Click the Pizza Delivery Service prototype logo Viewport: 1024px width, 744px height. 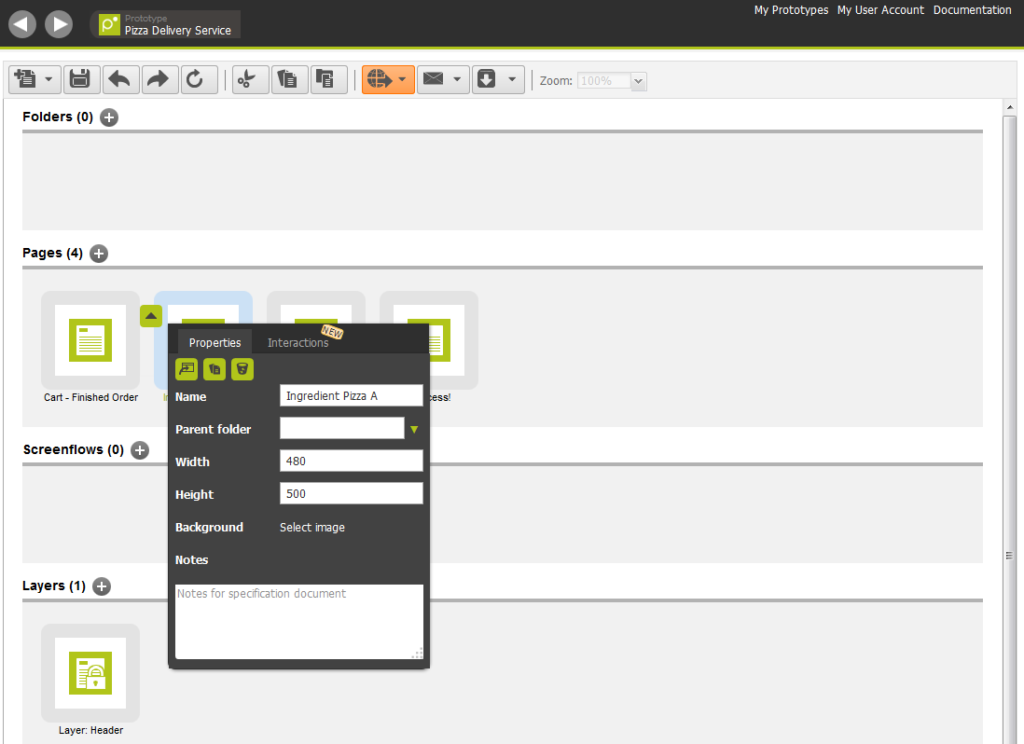pos(109,25)
